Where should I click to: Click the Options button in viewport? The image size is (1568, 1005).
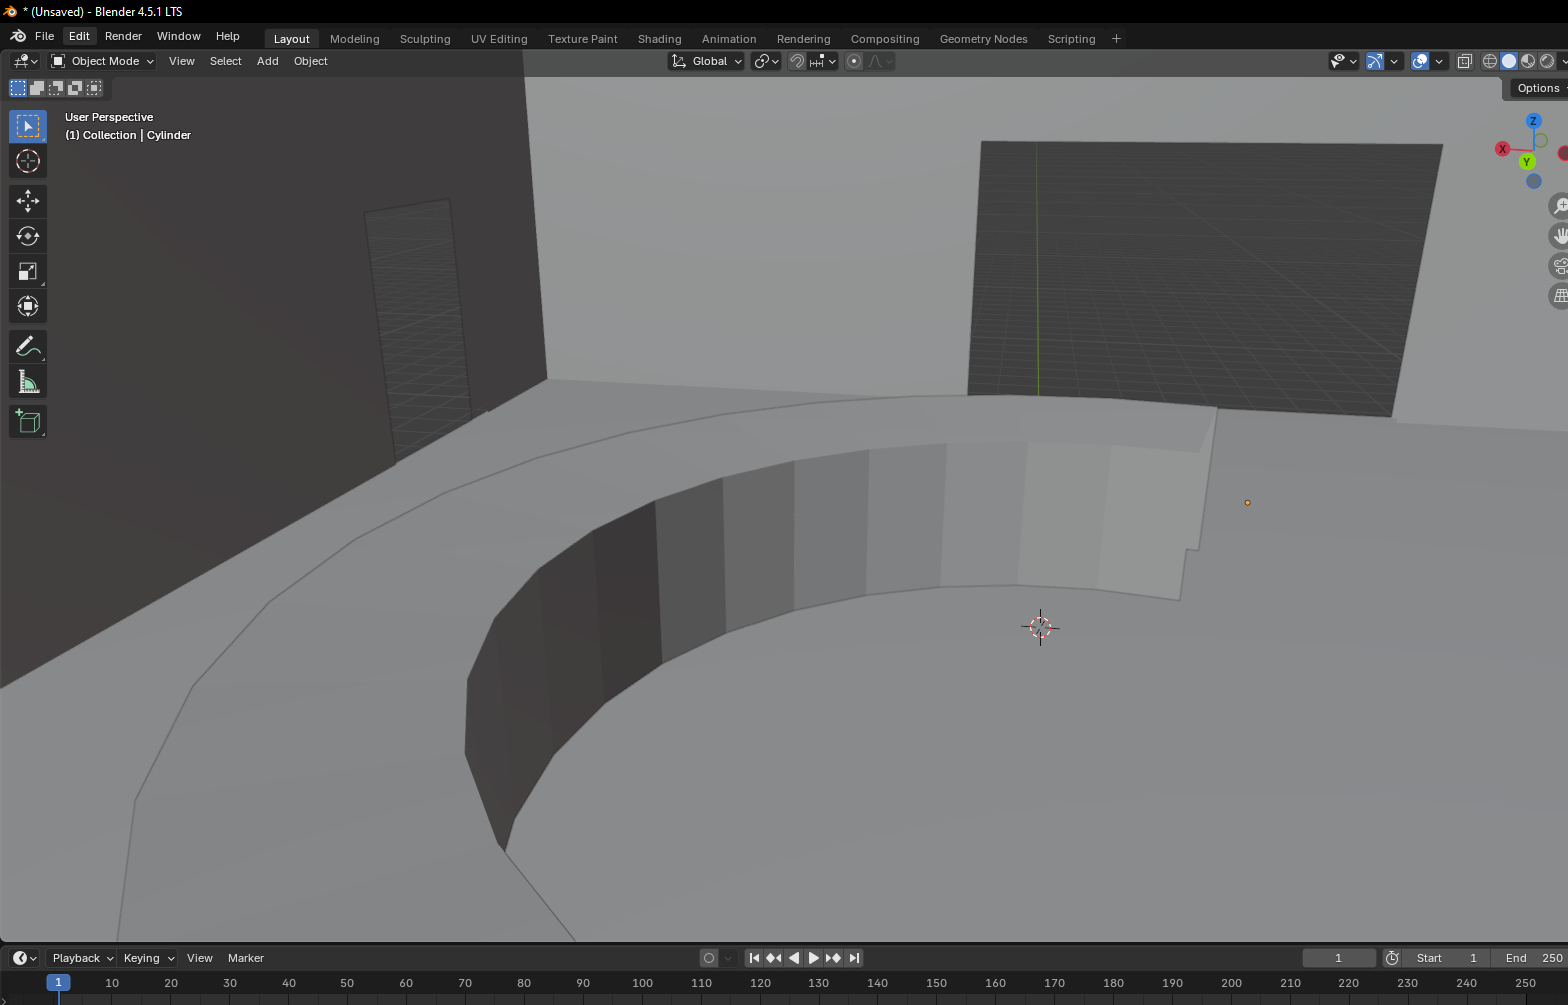click(x=1537, y=88)
